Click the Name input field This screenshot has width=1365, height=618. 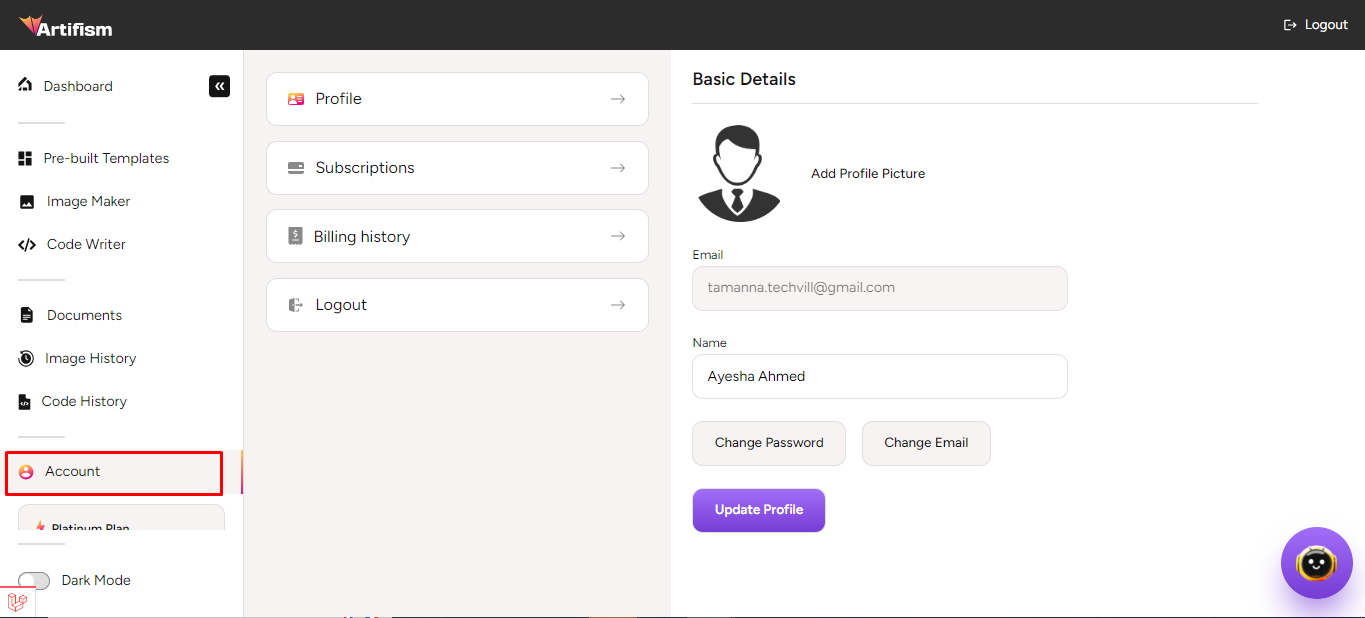point(879,377)
